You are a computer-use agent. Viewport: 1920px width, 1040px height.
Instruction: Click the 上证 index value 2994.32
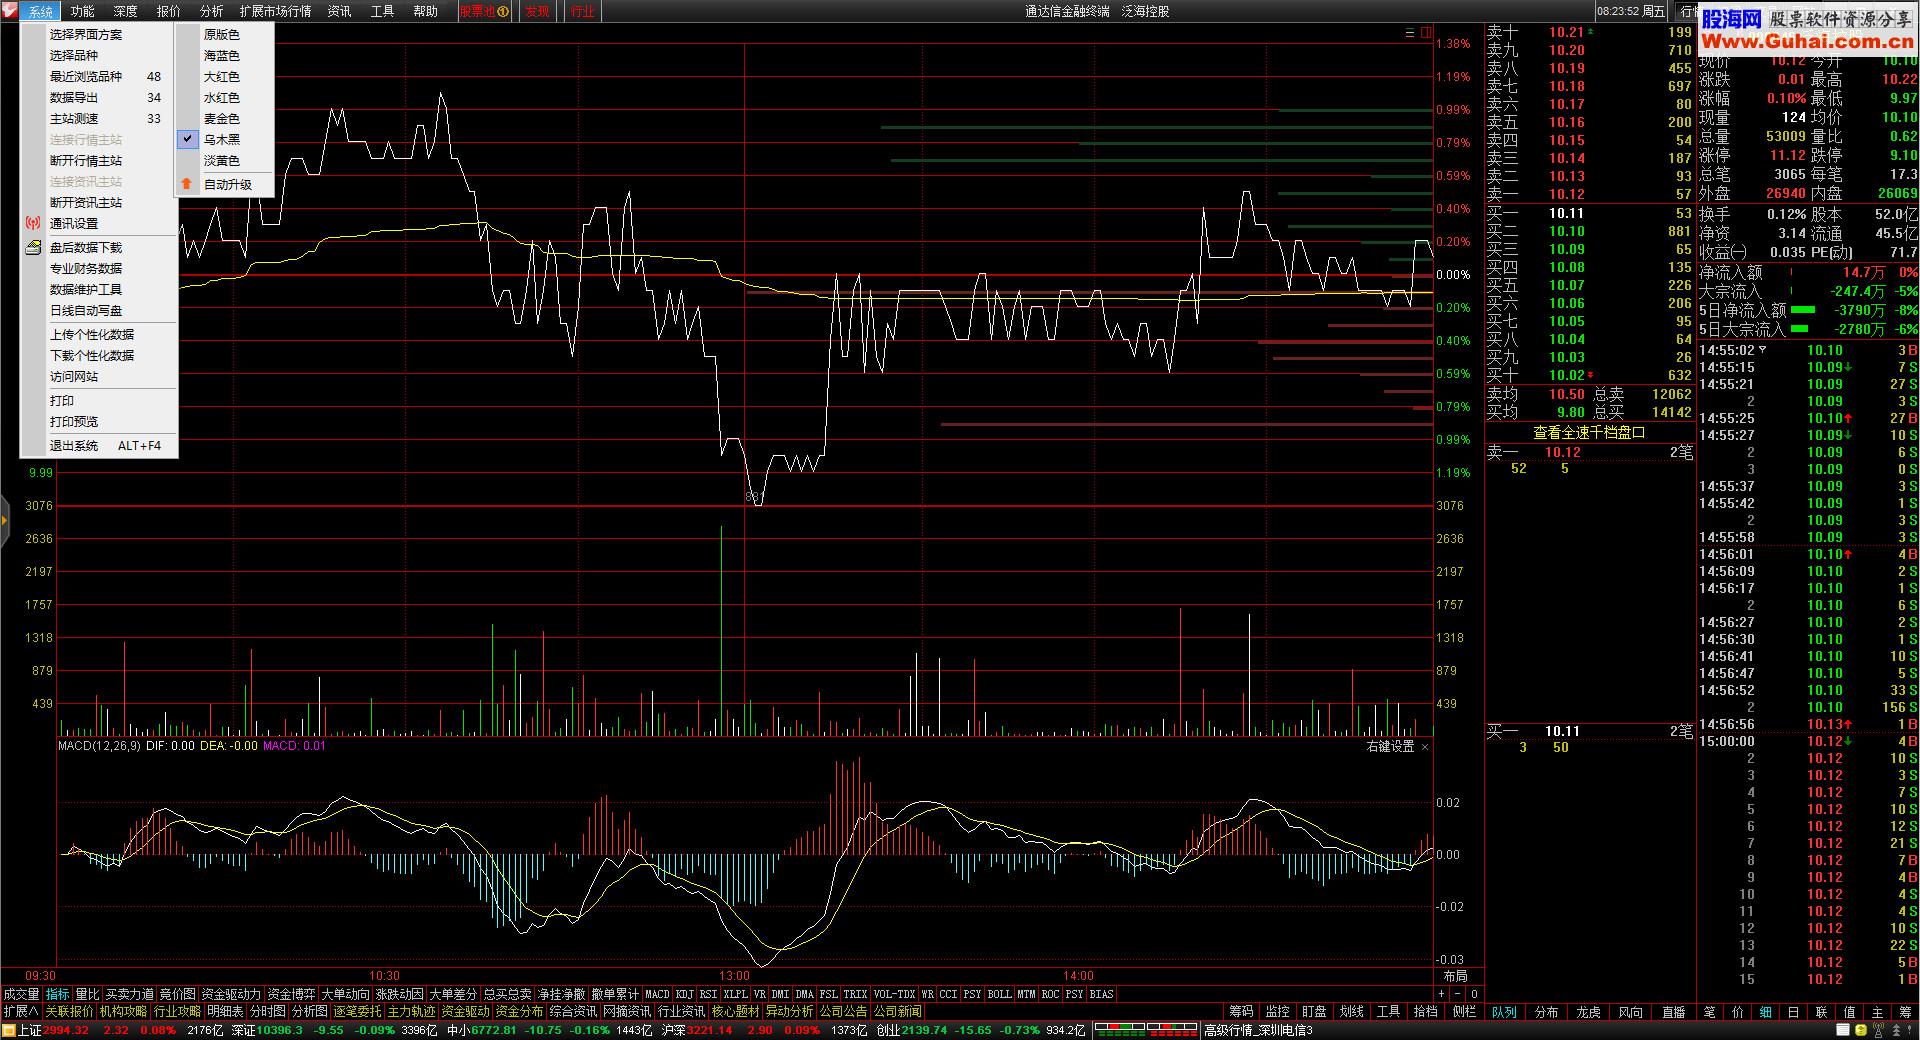click(x=66, y=1030)
